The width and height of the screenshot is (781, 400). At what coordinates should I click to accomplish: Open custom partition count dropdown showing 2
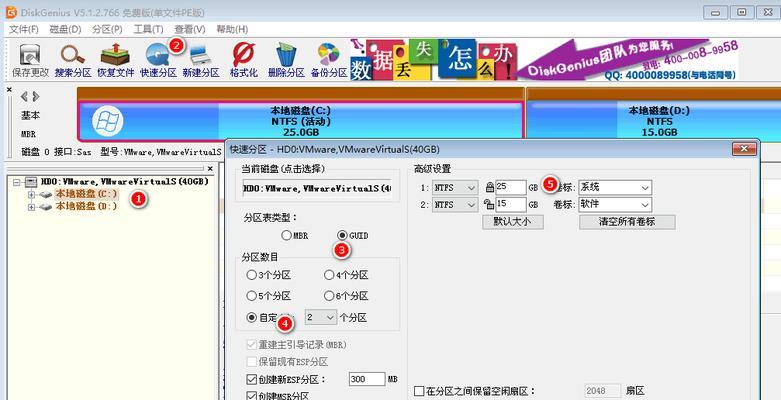pos(321,317)
